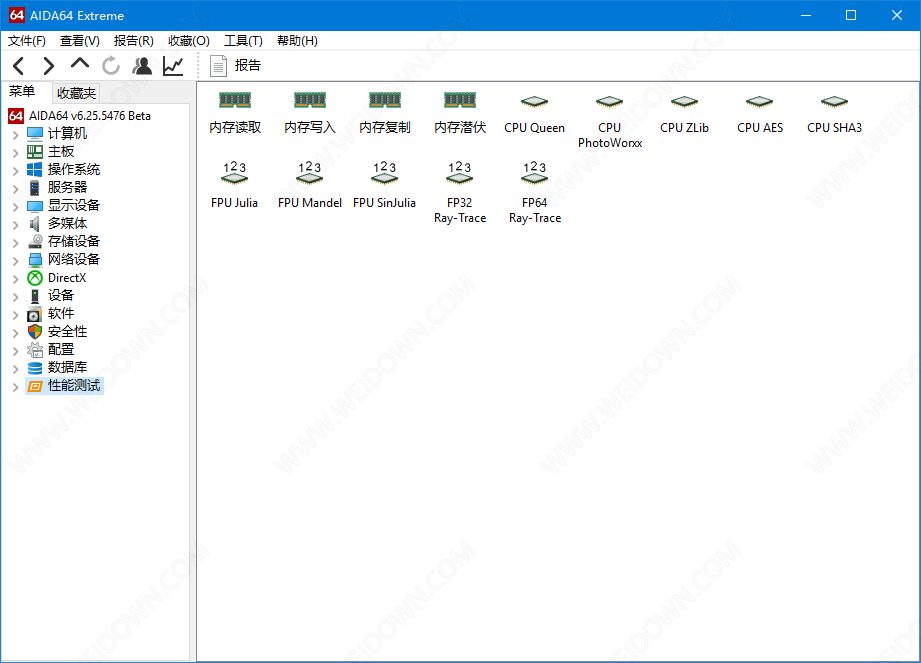This screenshot has height=663, width=921.
Task: Go forward with the right arrow toolbar icon
Action: pyautogui.click(x=48, y=66)
